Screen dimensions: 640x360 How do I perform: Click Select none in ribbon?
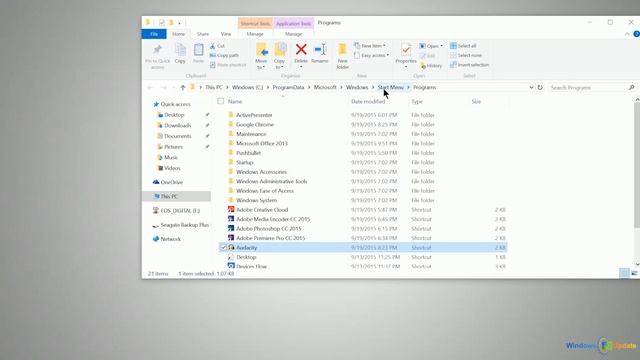pos(466,56)
